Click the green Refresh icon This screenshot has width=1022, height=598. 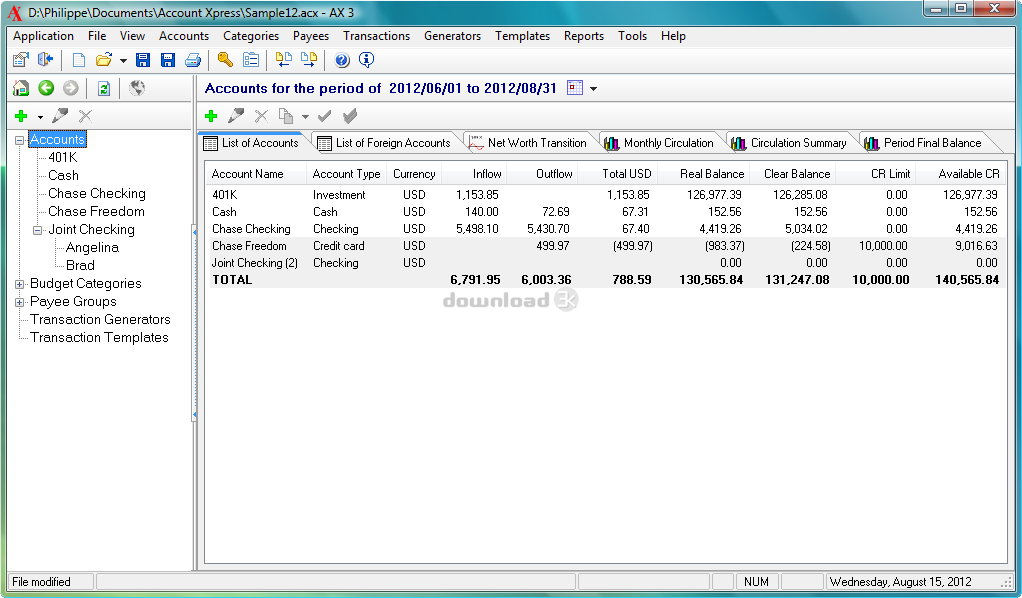point(103,88)
